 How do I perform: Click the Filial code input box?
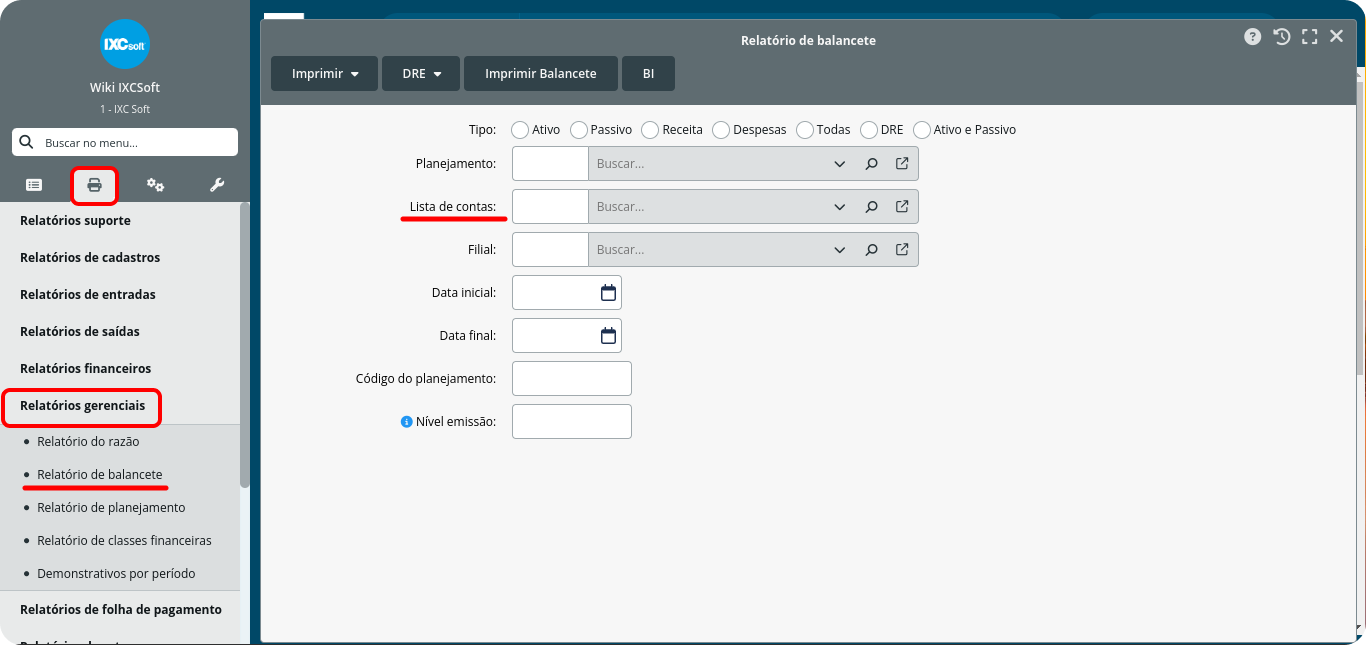550,250
